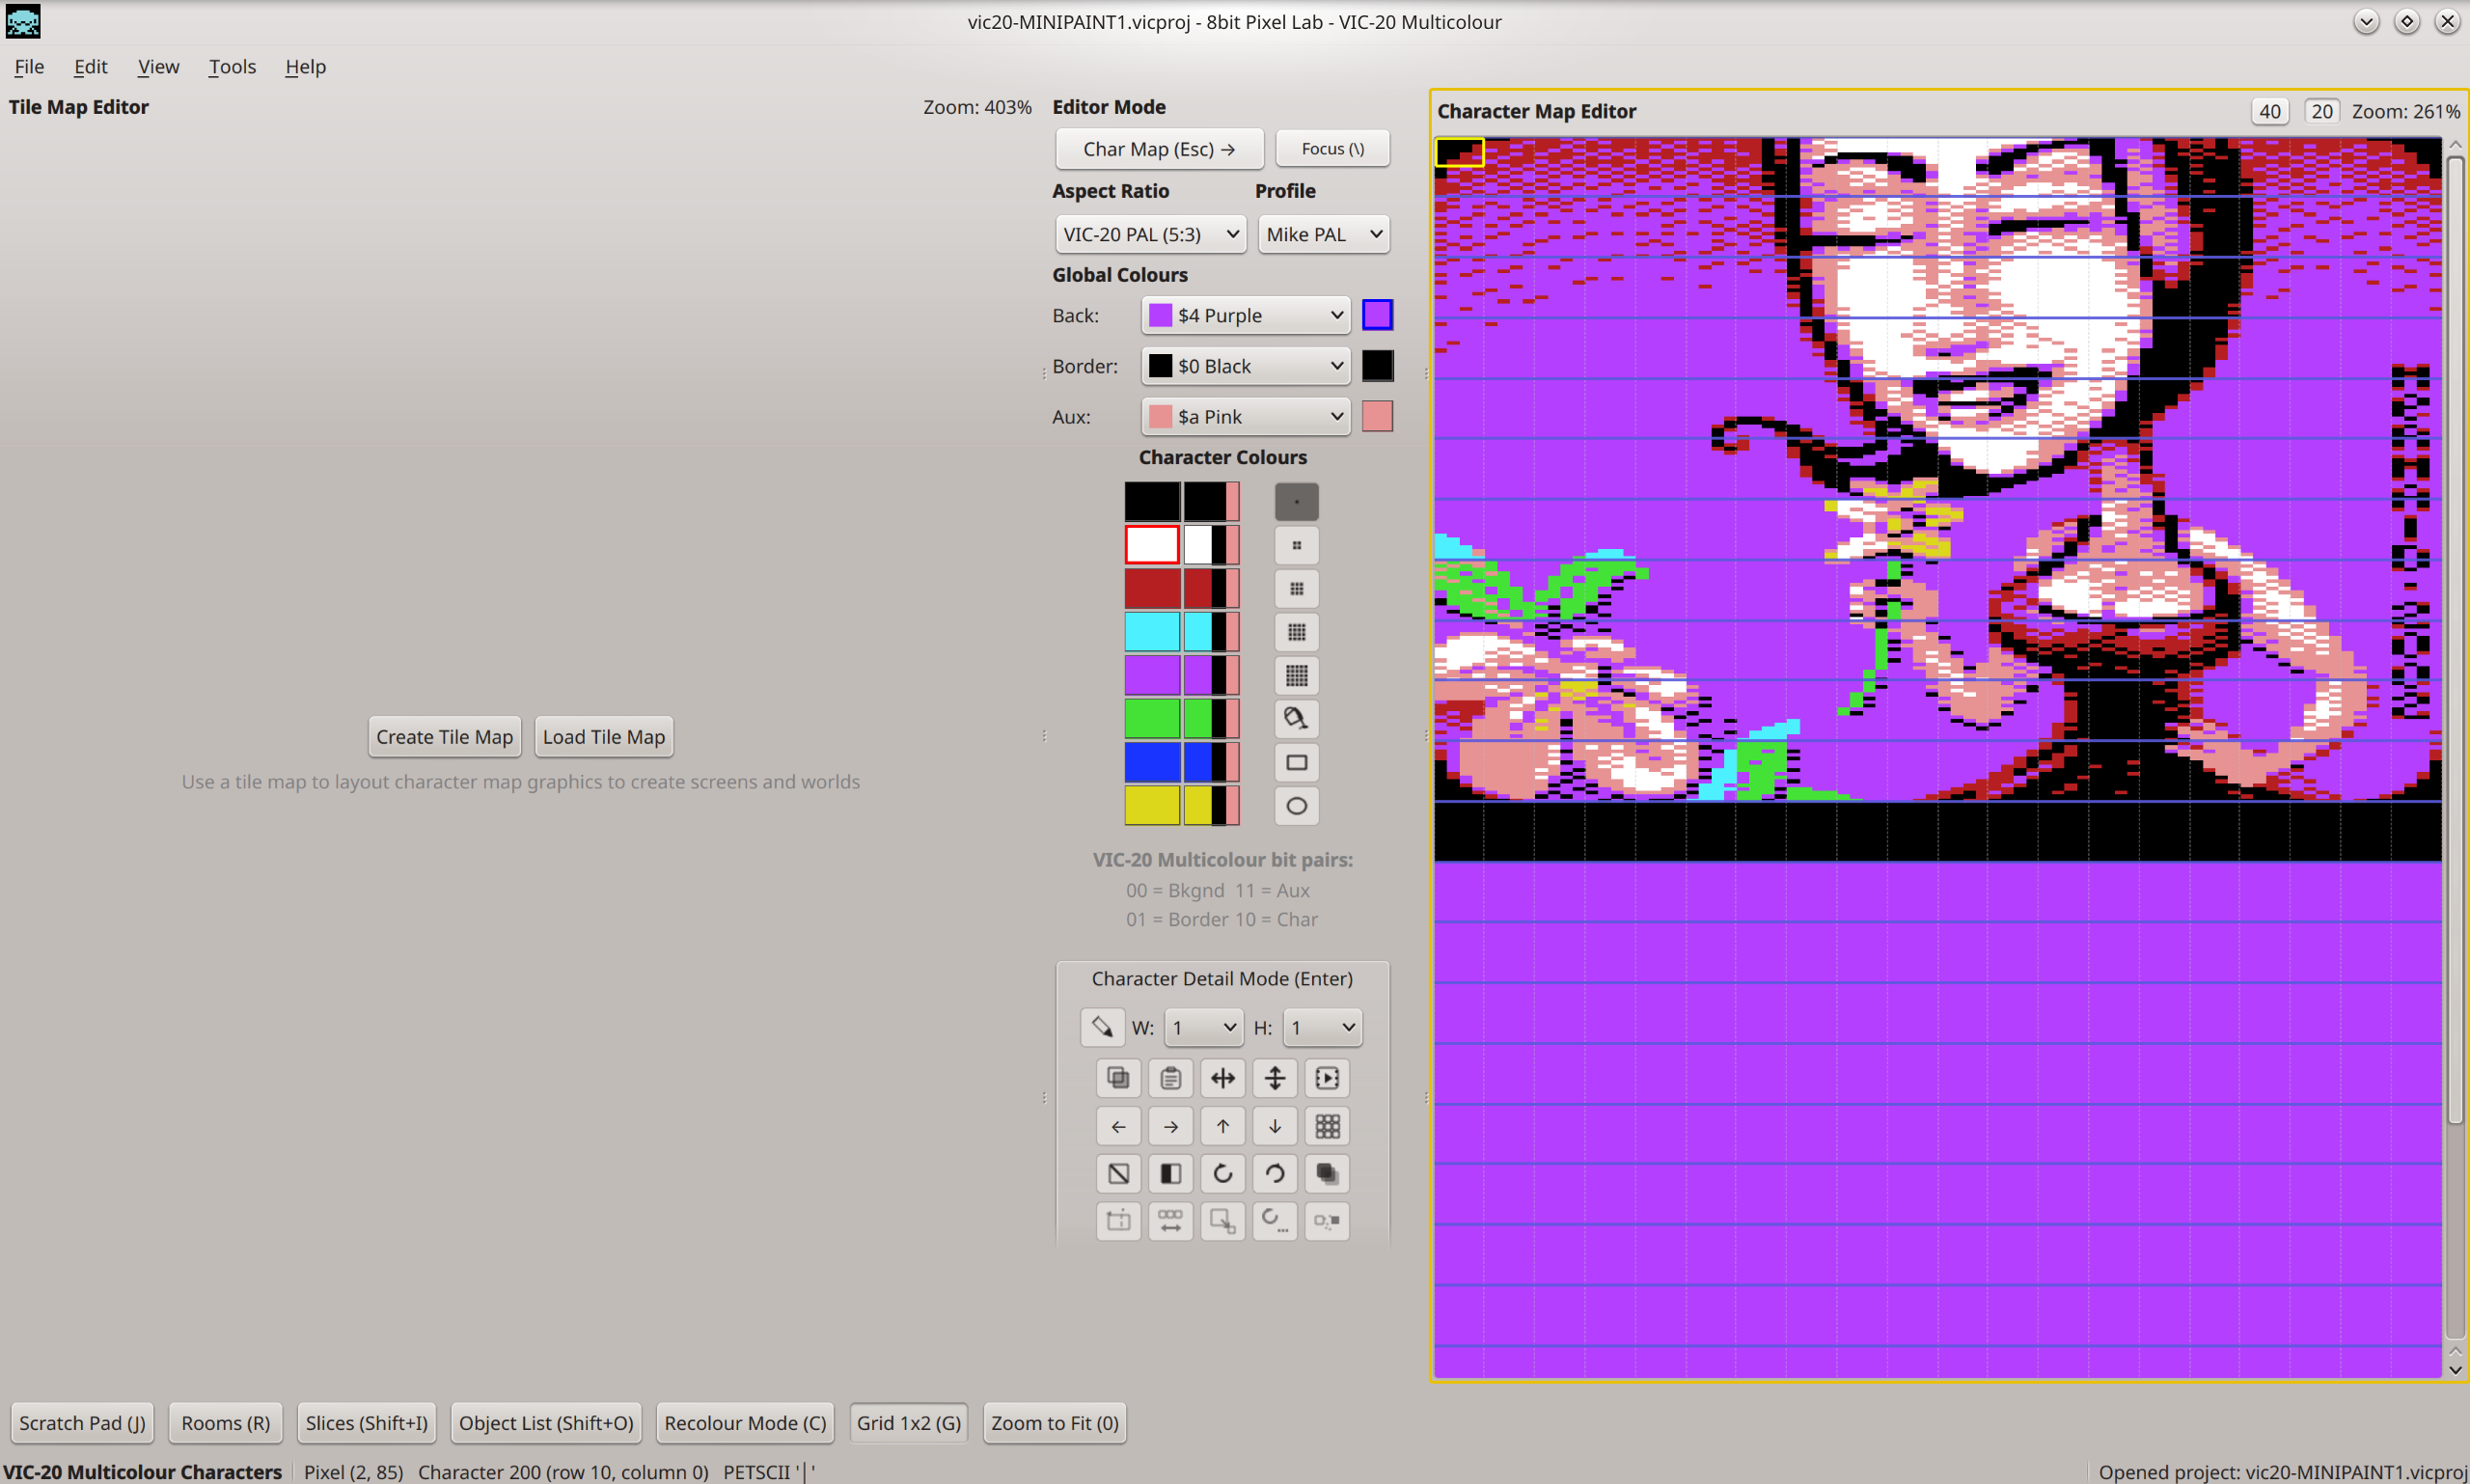Open the Tools menu
The height and width of the screenshot is (1484, 2470).
click(x=232, y=66)
